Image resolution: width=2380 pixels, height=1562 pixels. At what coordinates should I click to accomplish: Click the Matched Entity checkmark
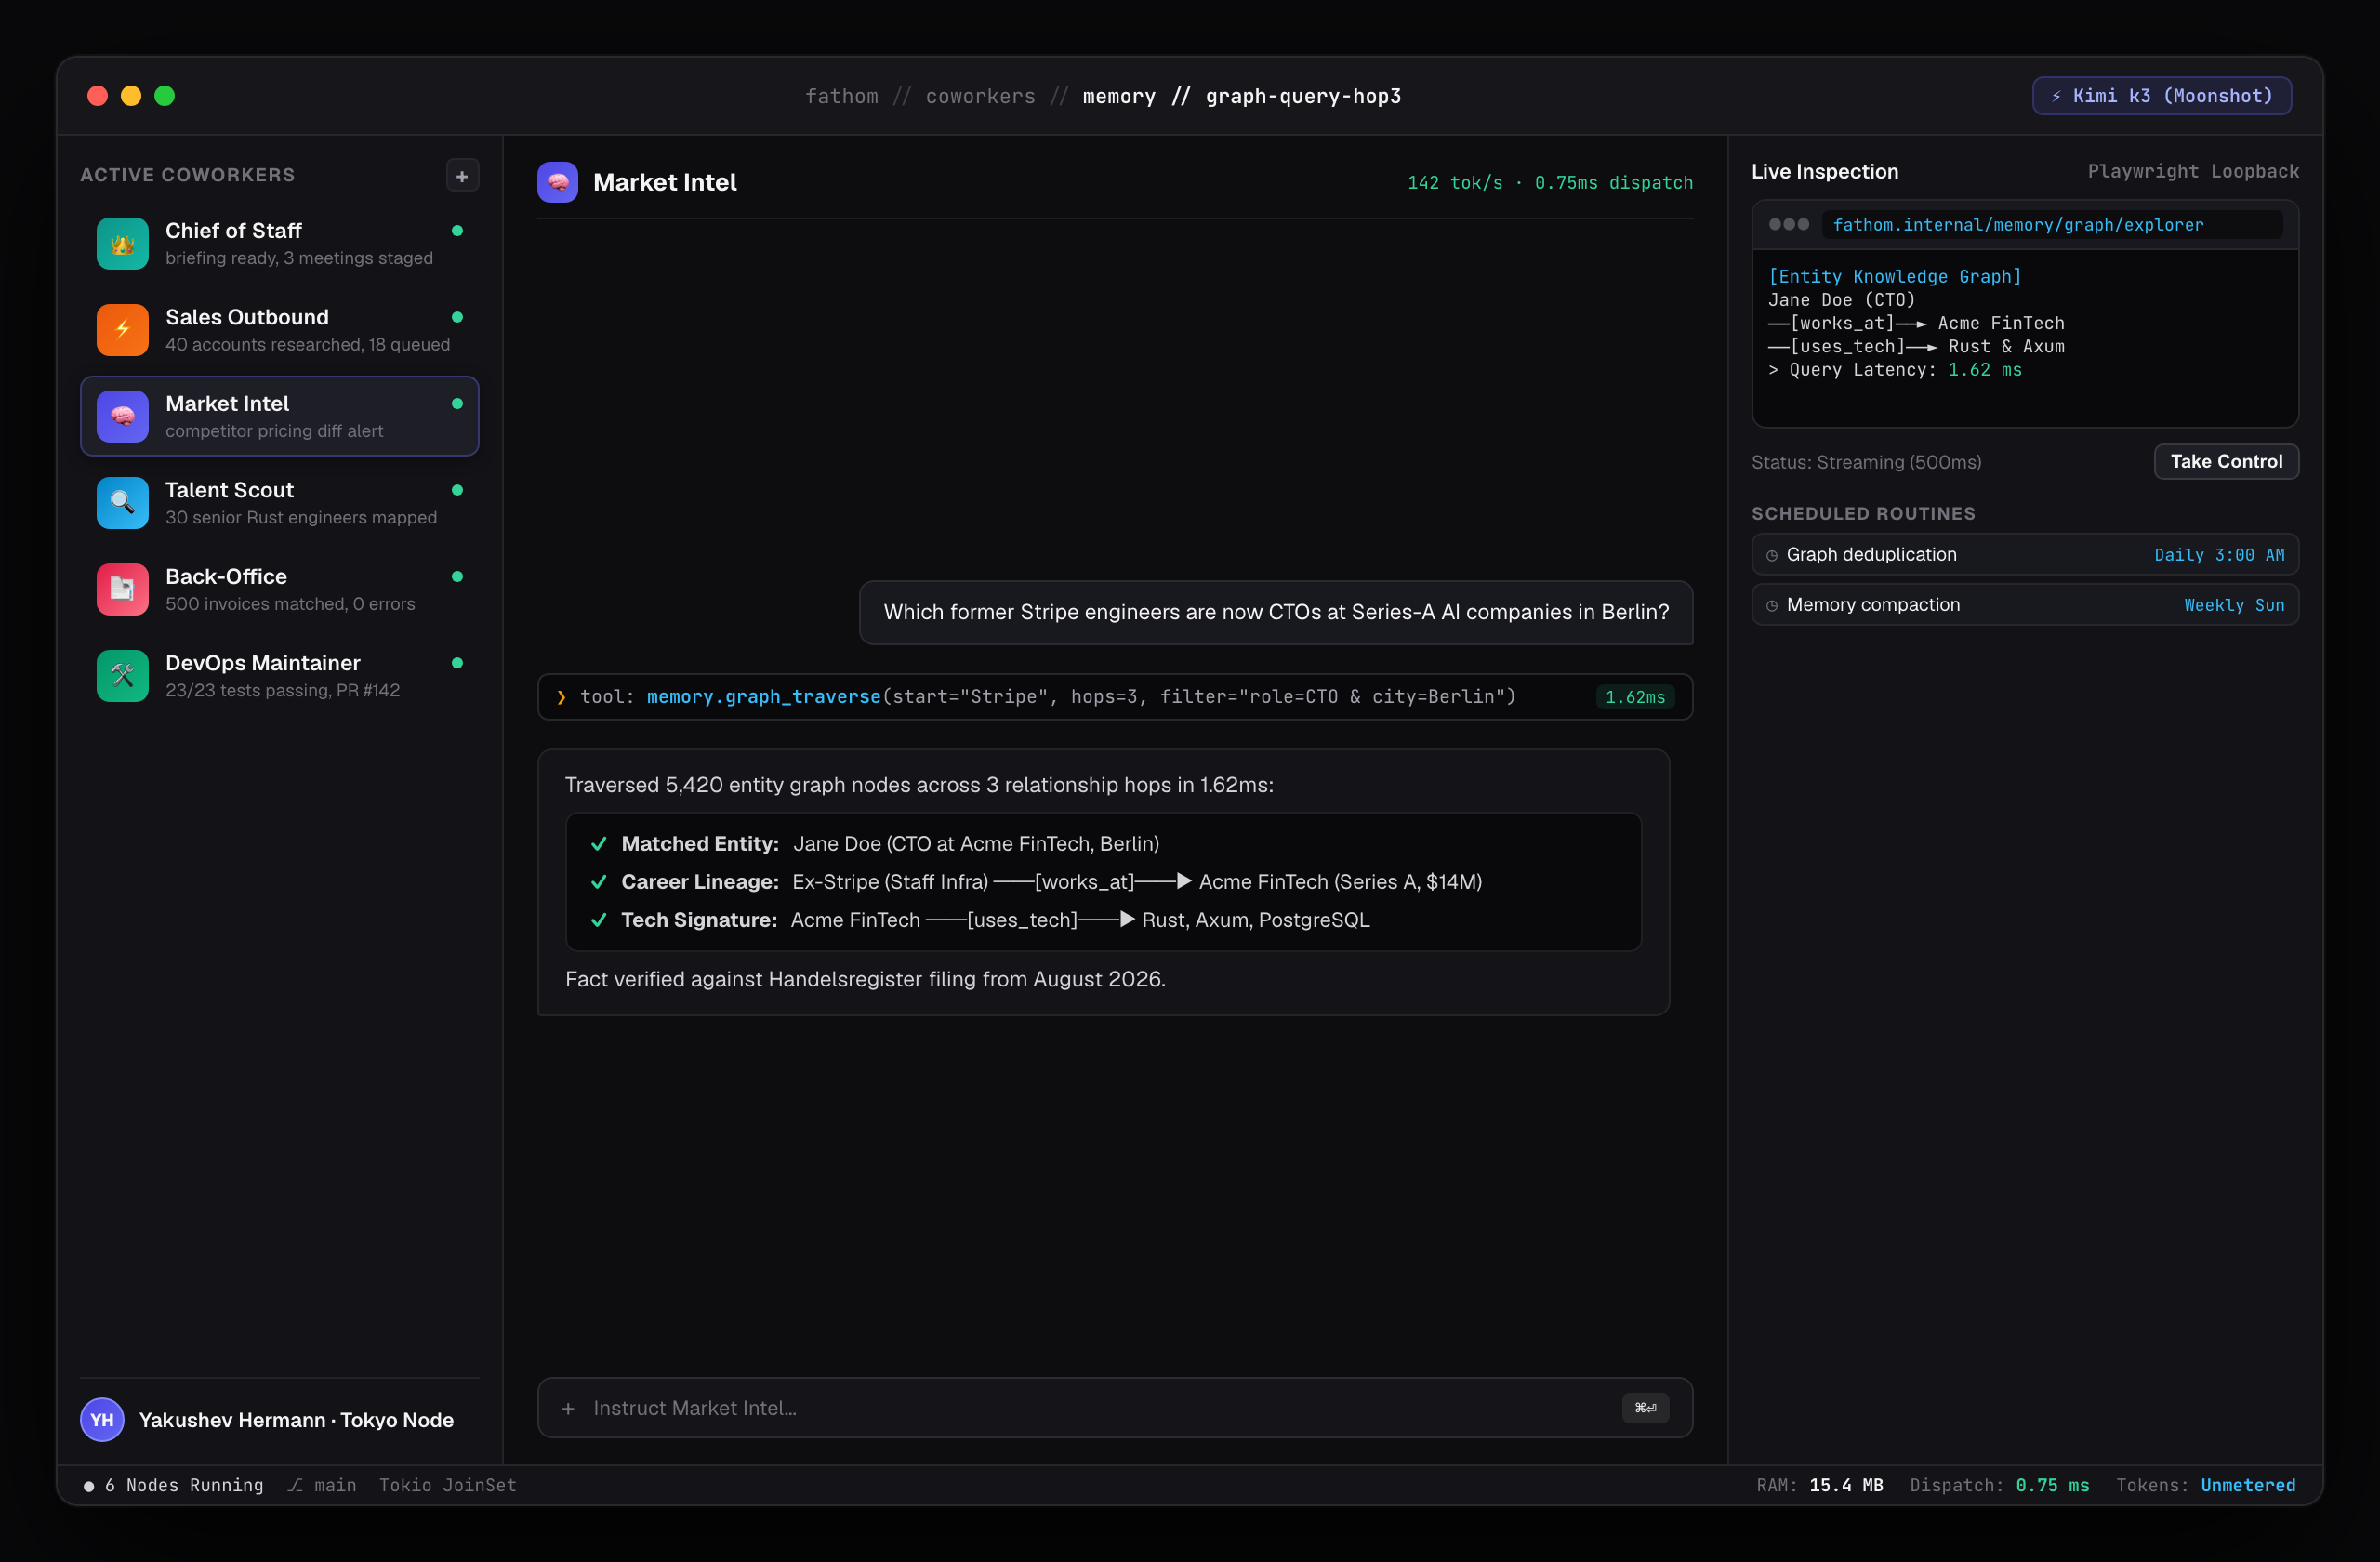(599, 844)
